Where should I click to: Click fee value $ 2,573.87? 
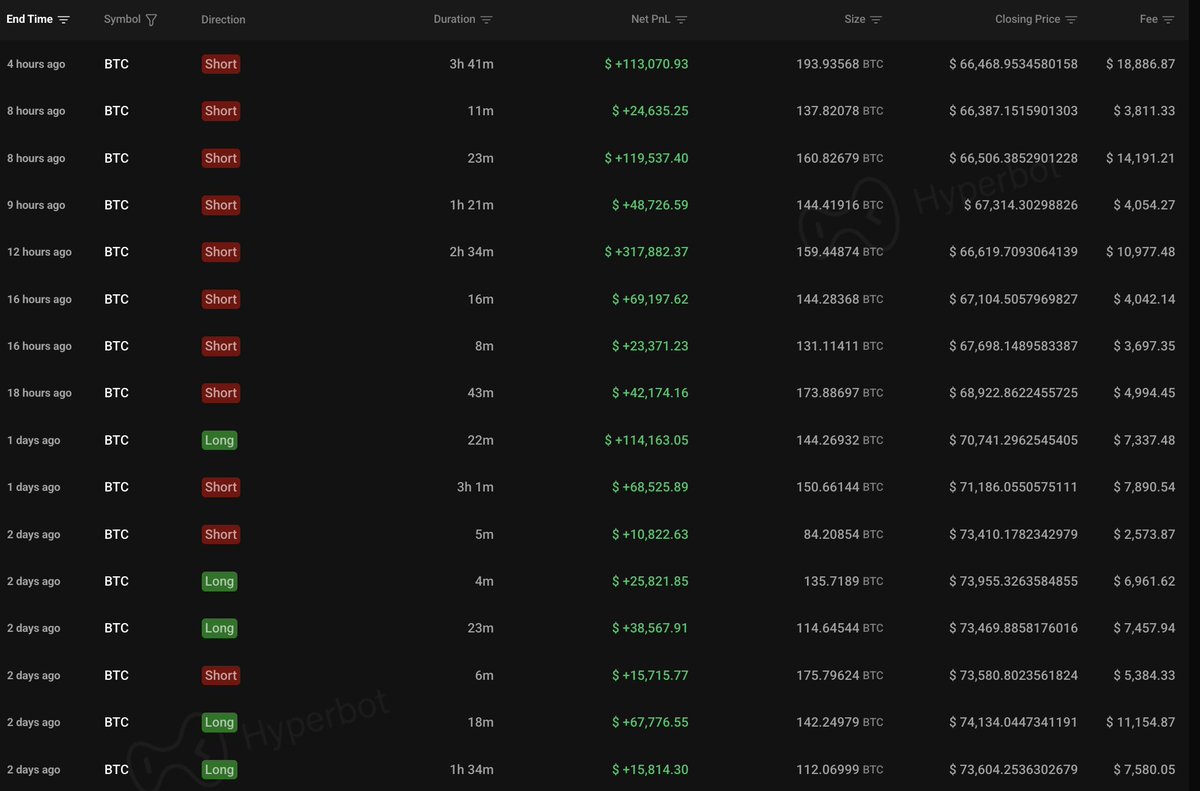coord(1145,534)
